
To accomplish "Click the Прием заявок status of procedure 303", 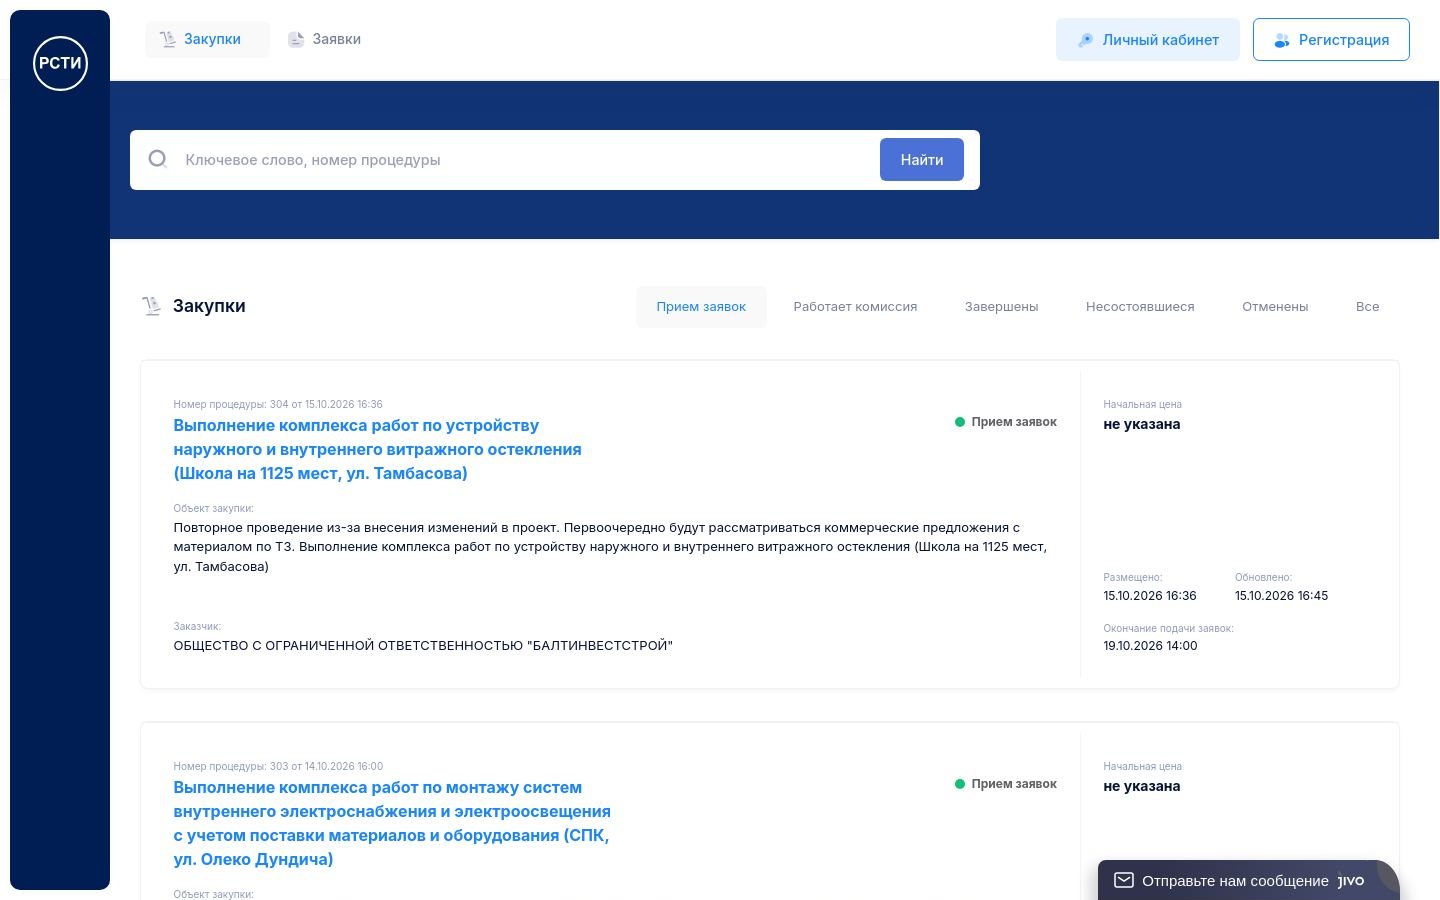I will [1006, 784].
